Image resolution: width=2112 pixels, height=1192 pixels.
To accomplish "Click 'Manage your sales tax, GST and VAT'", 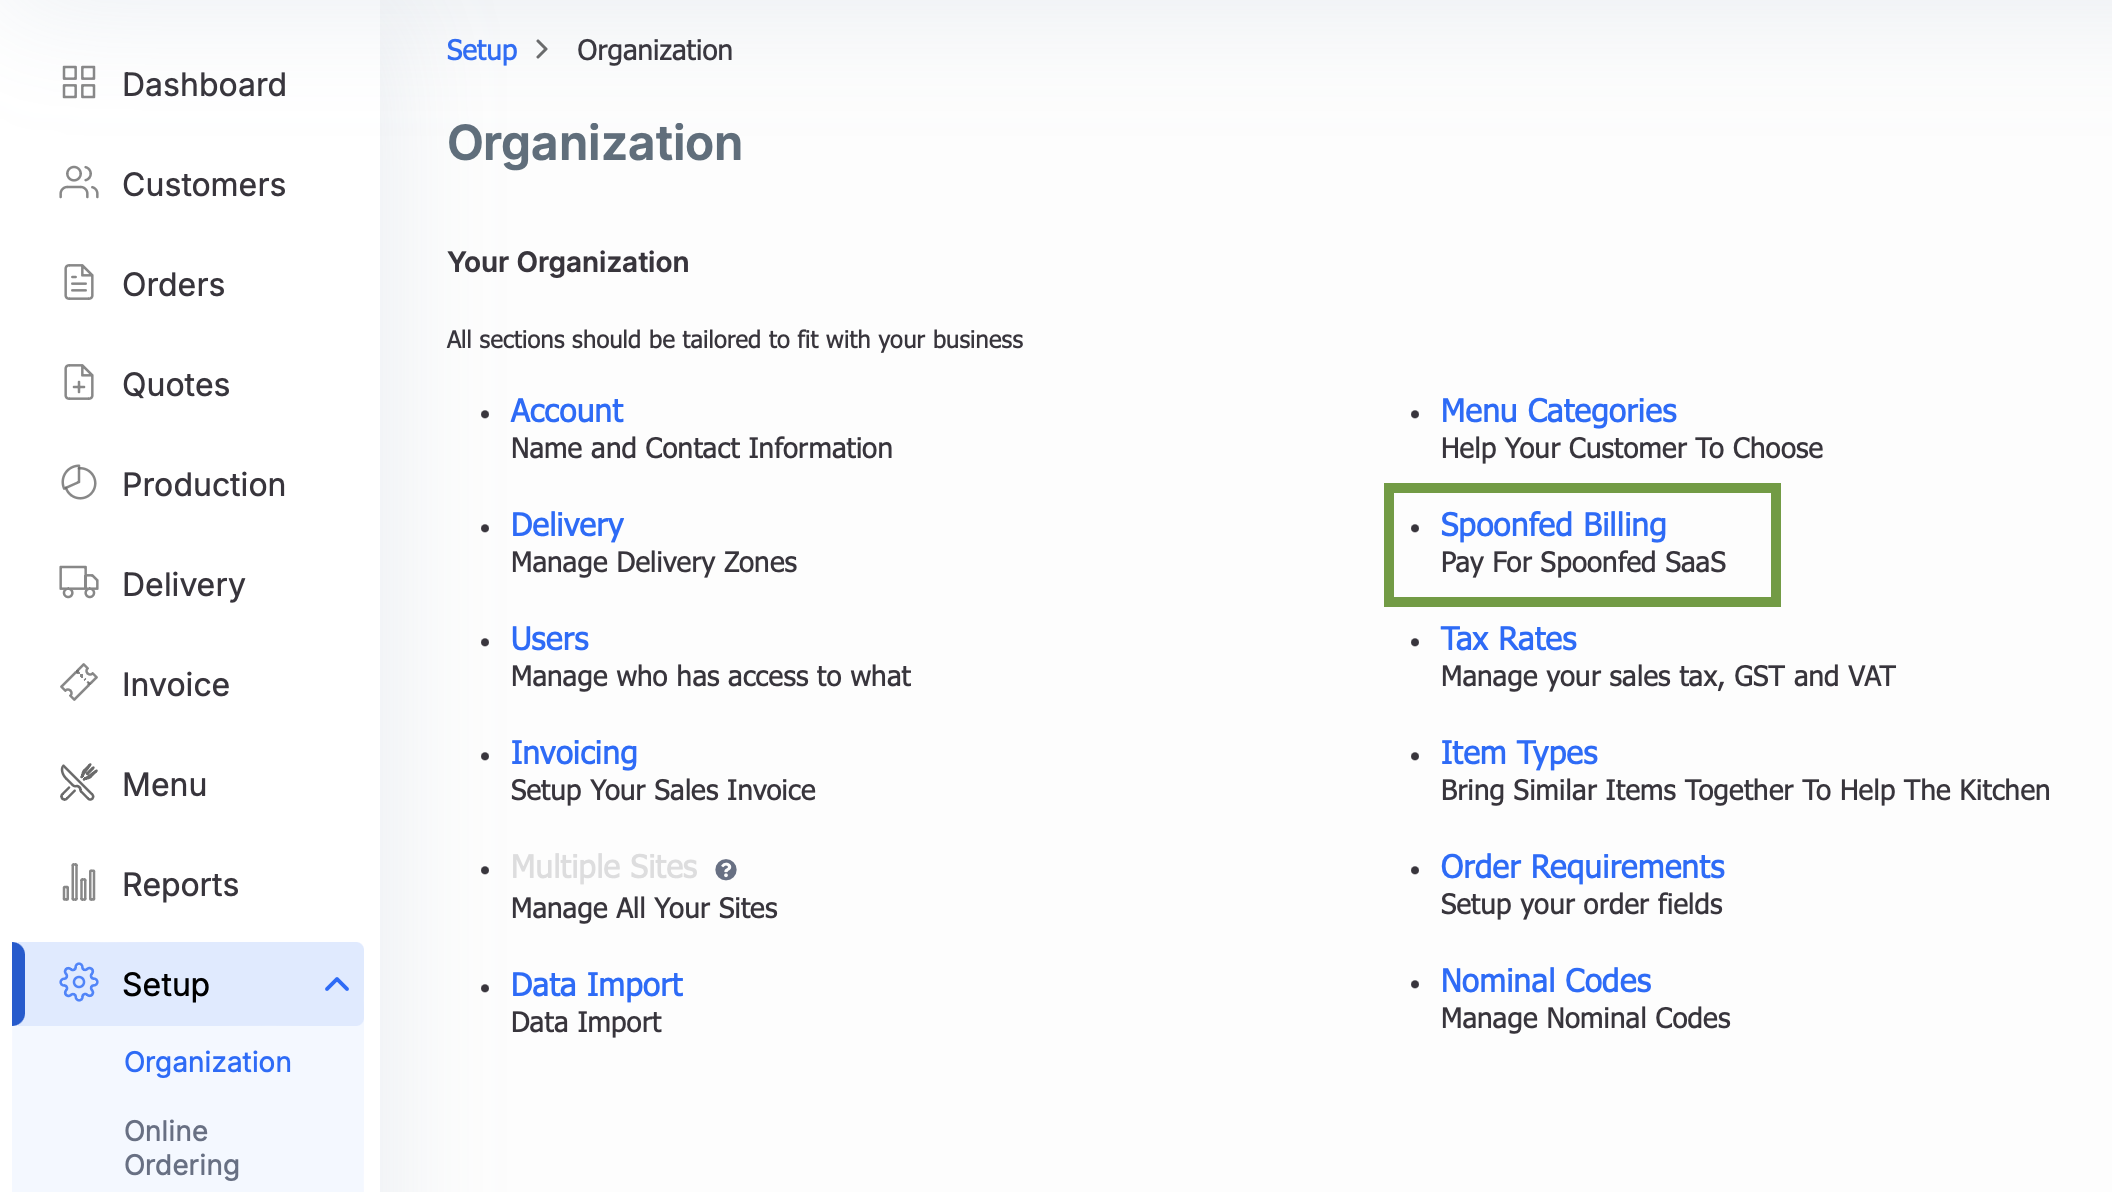I will tap(1668, 676).
